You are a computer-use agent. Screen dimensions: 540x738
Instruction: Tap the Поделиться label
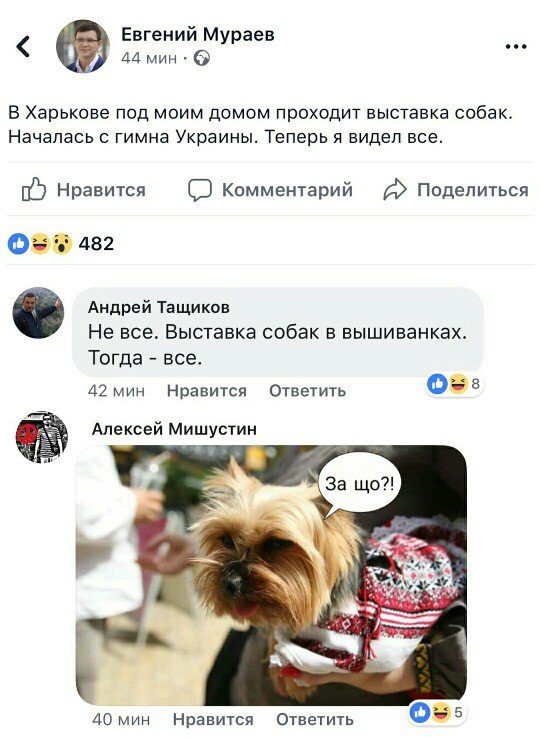(x=473, y=190)
